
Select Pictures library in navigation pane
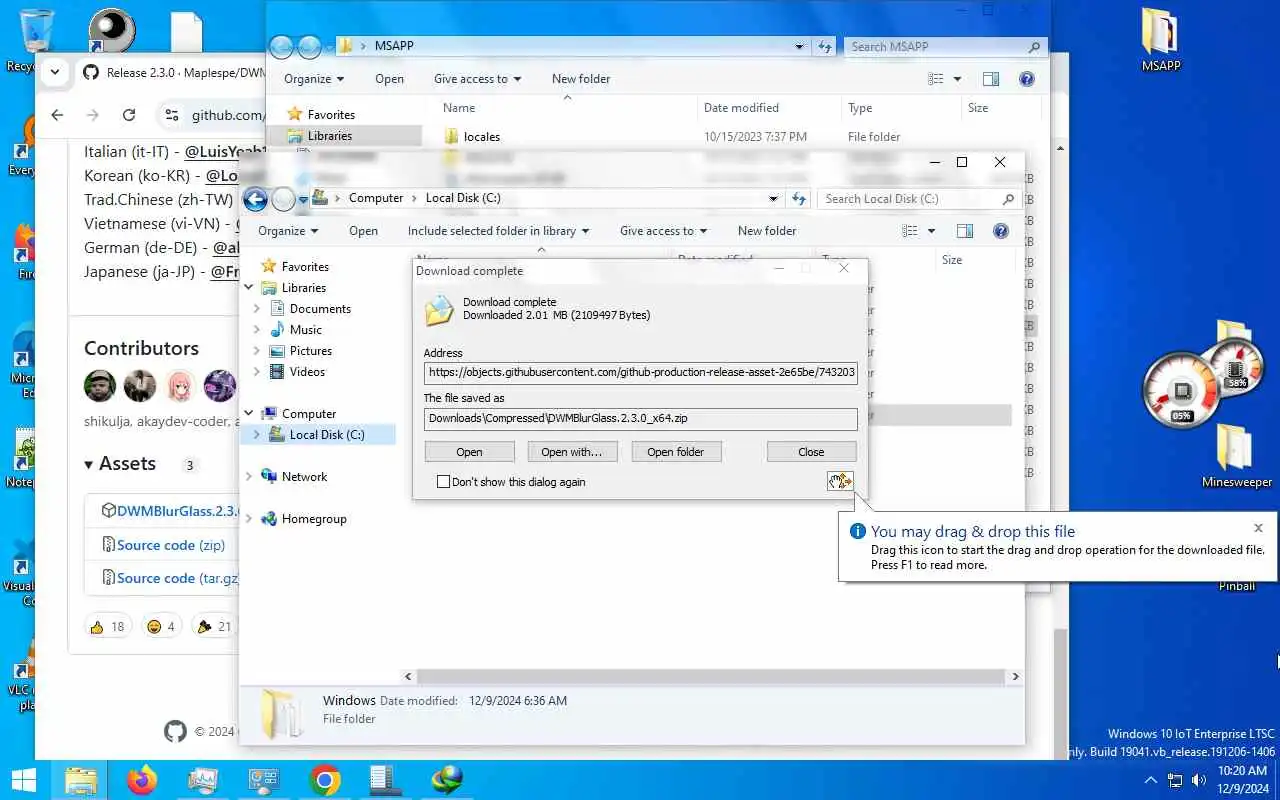pos(311,351)
